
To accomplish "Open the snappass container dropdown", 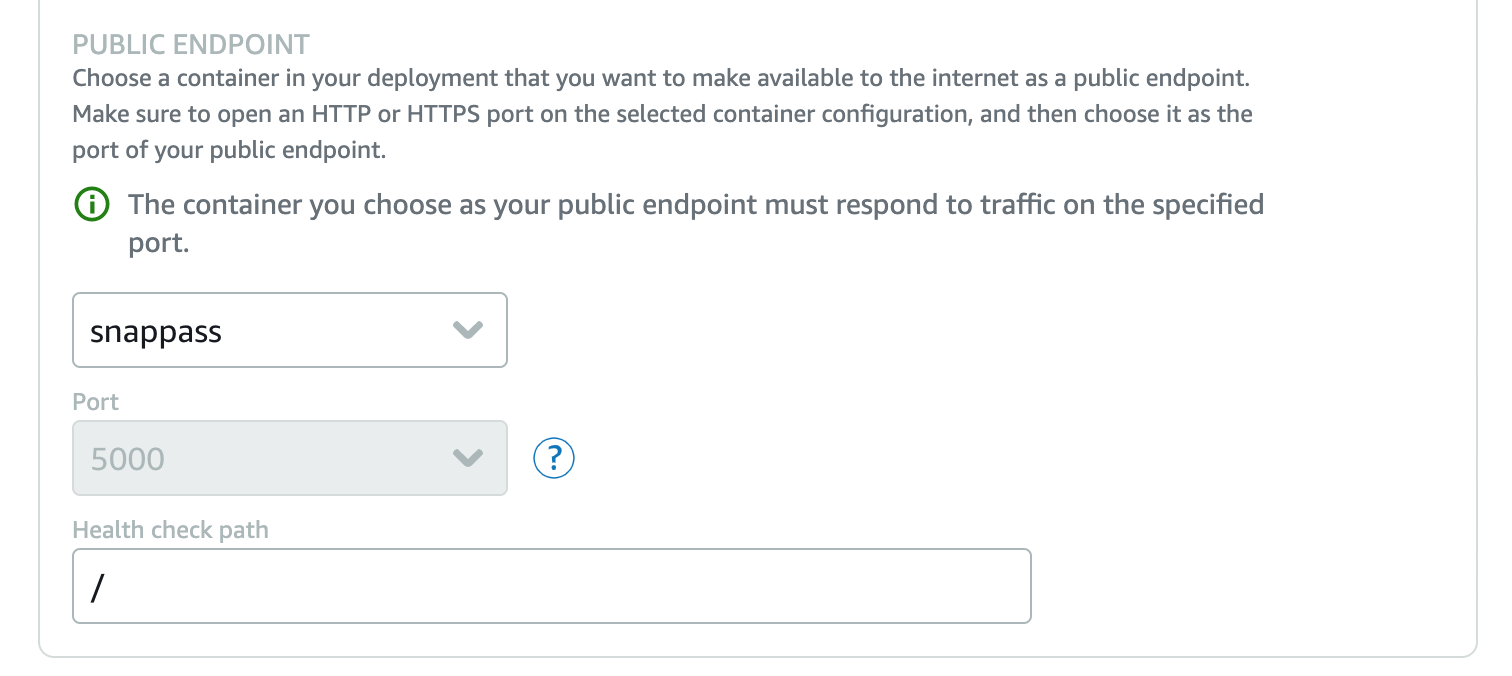I will click(290, 330).
